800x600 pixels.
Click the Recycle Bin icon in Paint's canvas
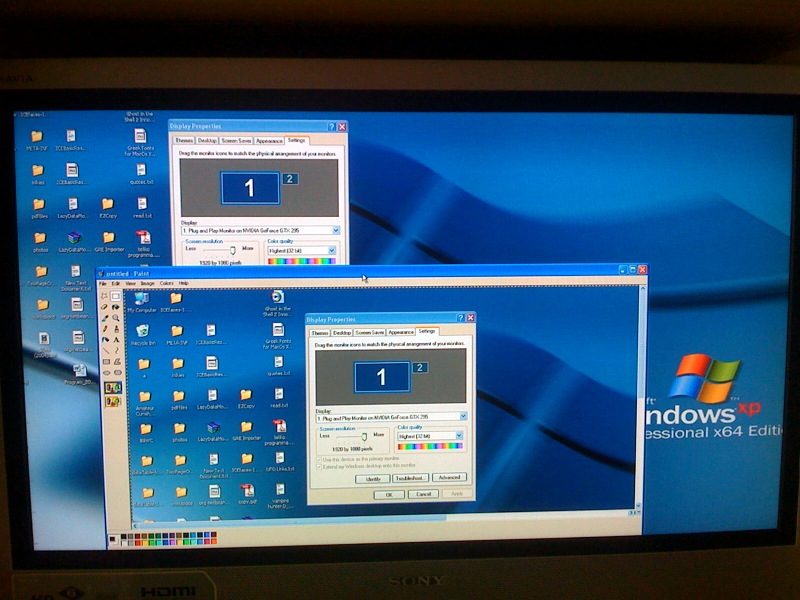143,335
